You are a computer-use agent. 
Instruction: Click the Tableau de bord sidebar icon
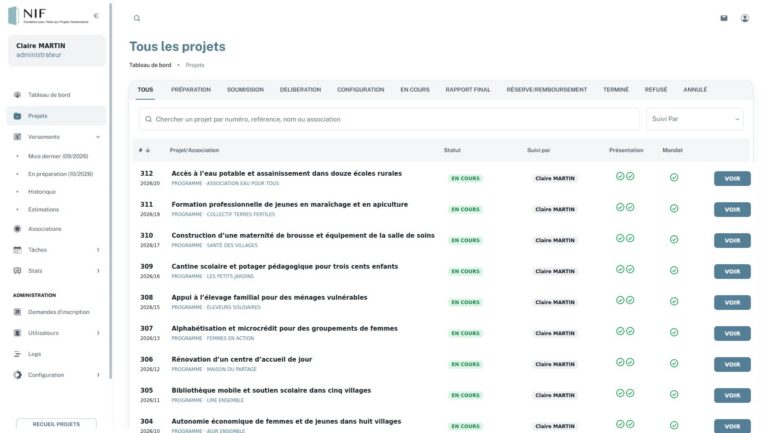[17, 95]
